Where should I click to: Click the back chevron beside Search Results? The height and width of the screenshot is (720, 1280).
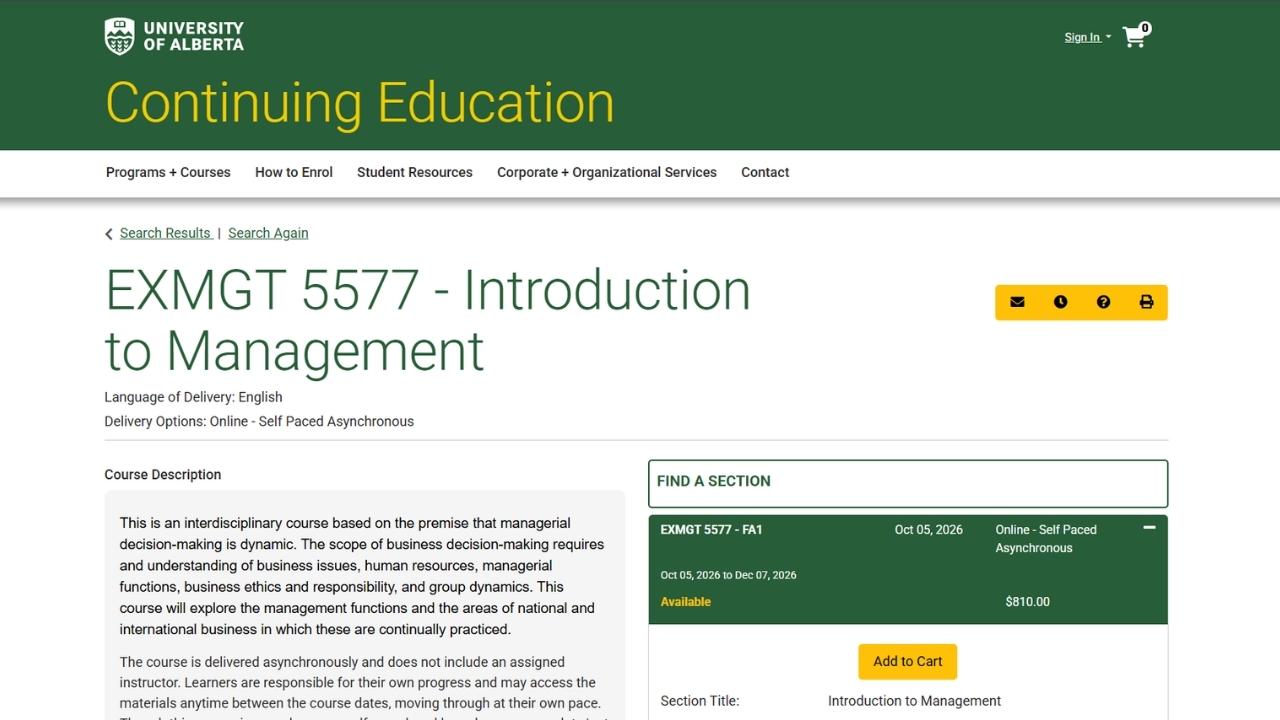pyautogui.click(x=109, y=234)
